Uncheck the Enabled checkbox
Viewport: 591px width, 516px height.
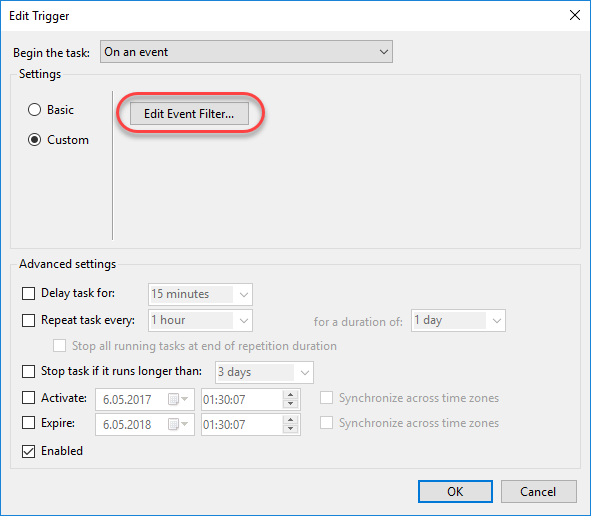(28, 451)
